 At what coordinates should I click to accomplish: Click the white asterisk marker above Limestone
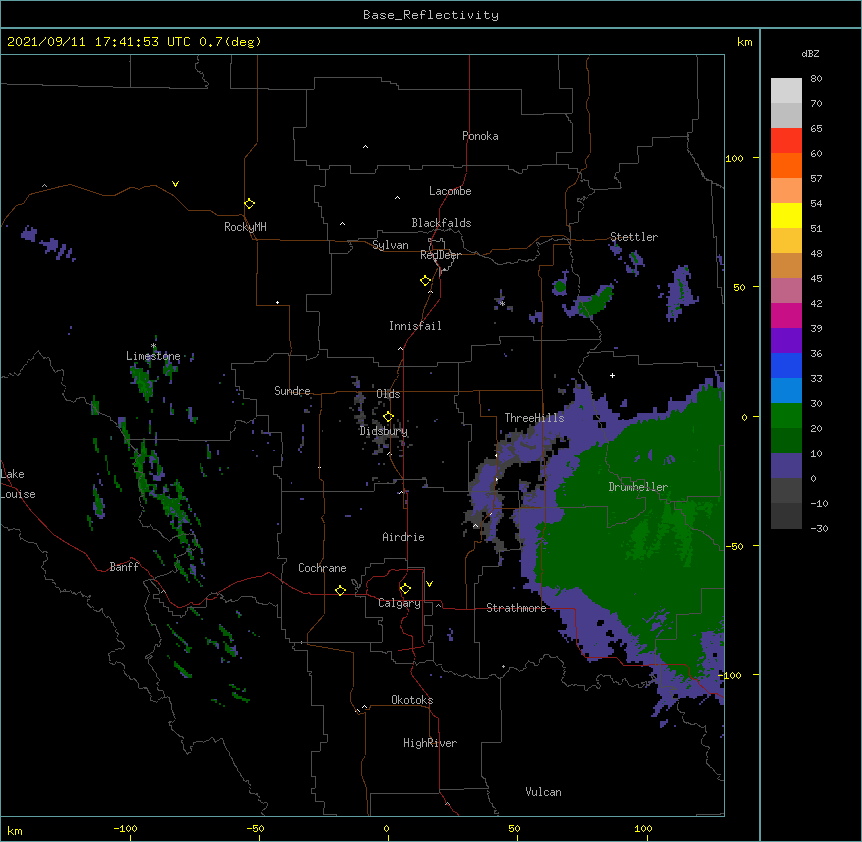(x=153, y=346)
